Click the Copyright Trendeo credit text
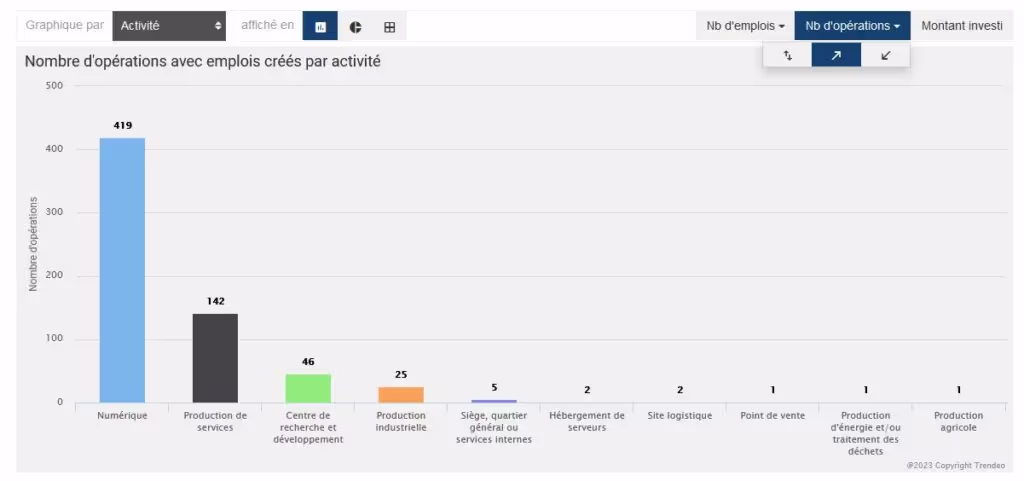 pos(955,465)
